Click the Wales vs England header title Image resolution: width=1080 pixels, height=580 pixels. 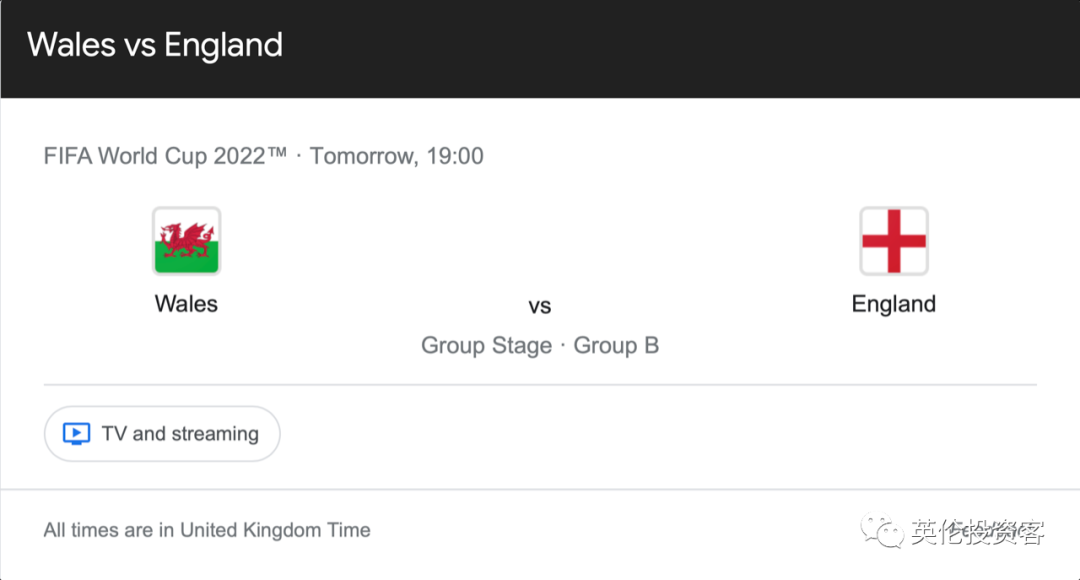tap(155, 45)
